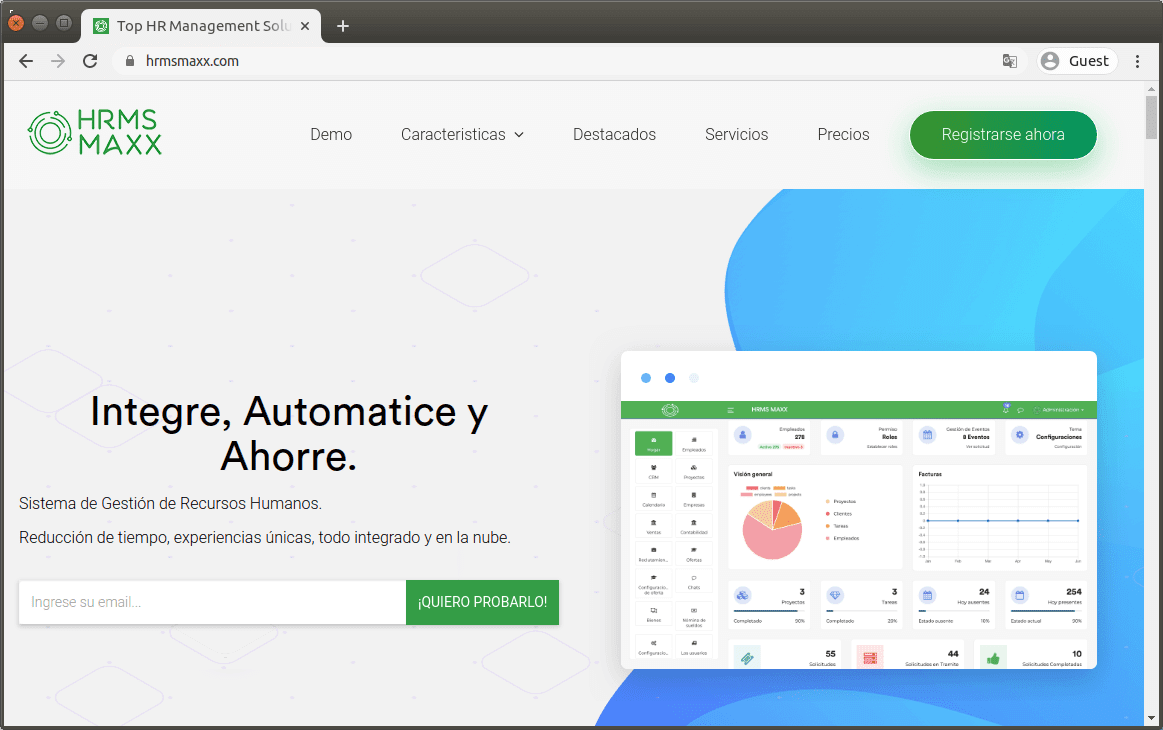Image resolution: width=1163 pixels, height=730 pixels.
Task: Open a new browser tab
Action: pos(343,26)
